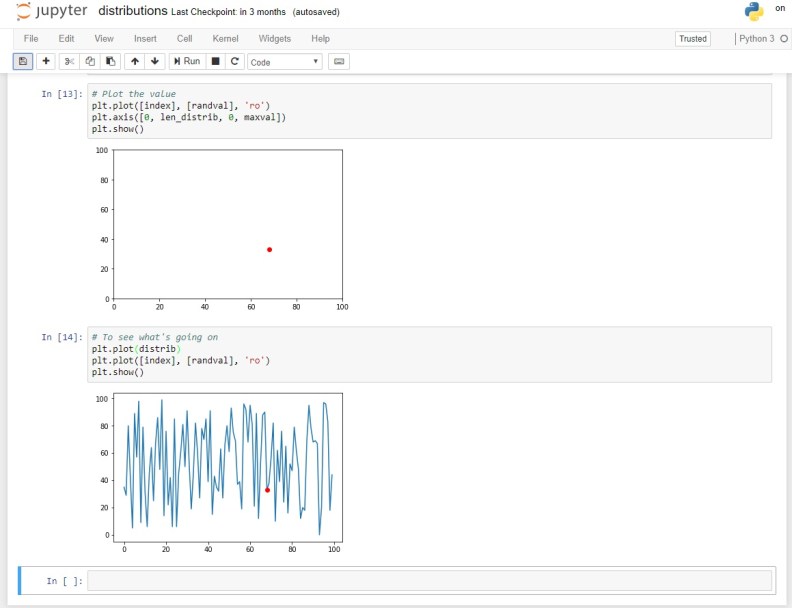
Task: Click the '# To see what's going on' comment
Action: (155, 337)
